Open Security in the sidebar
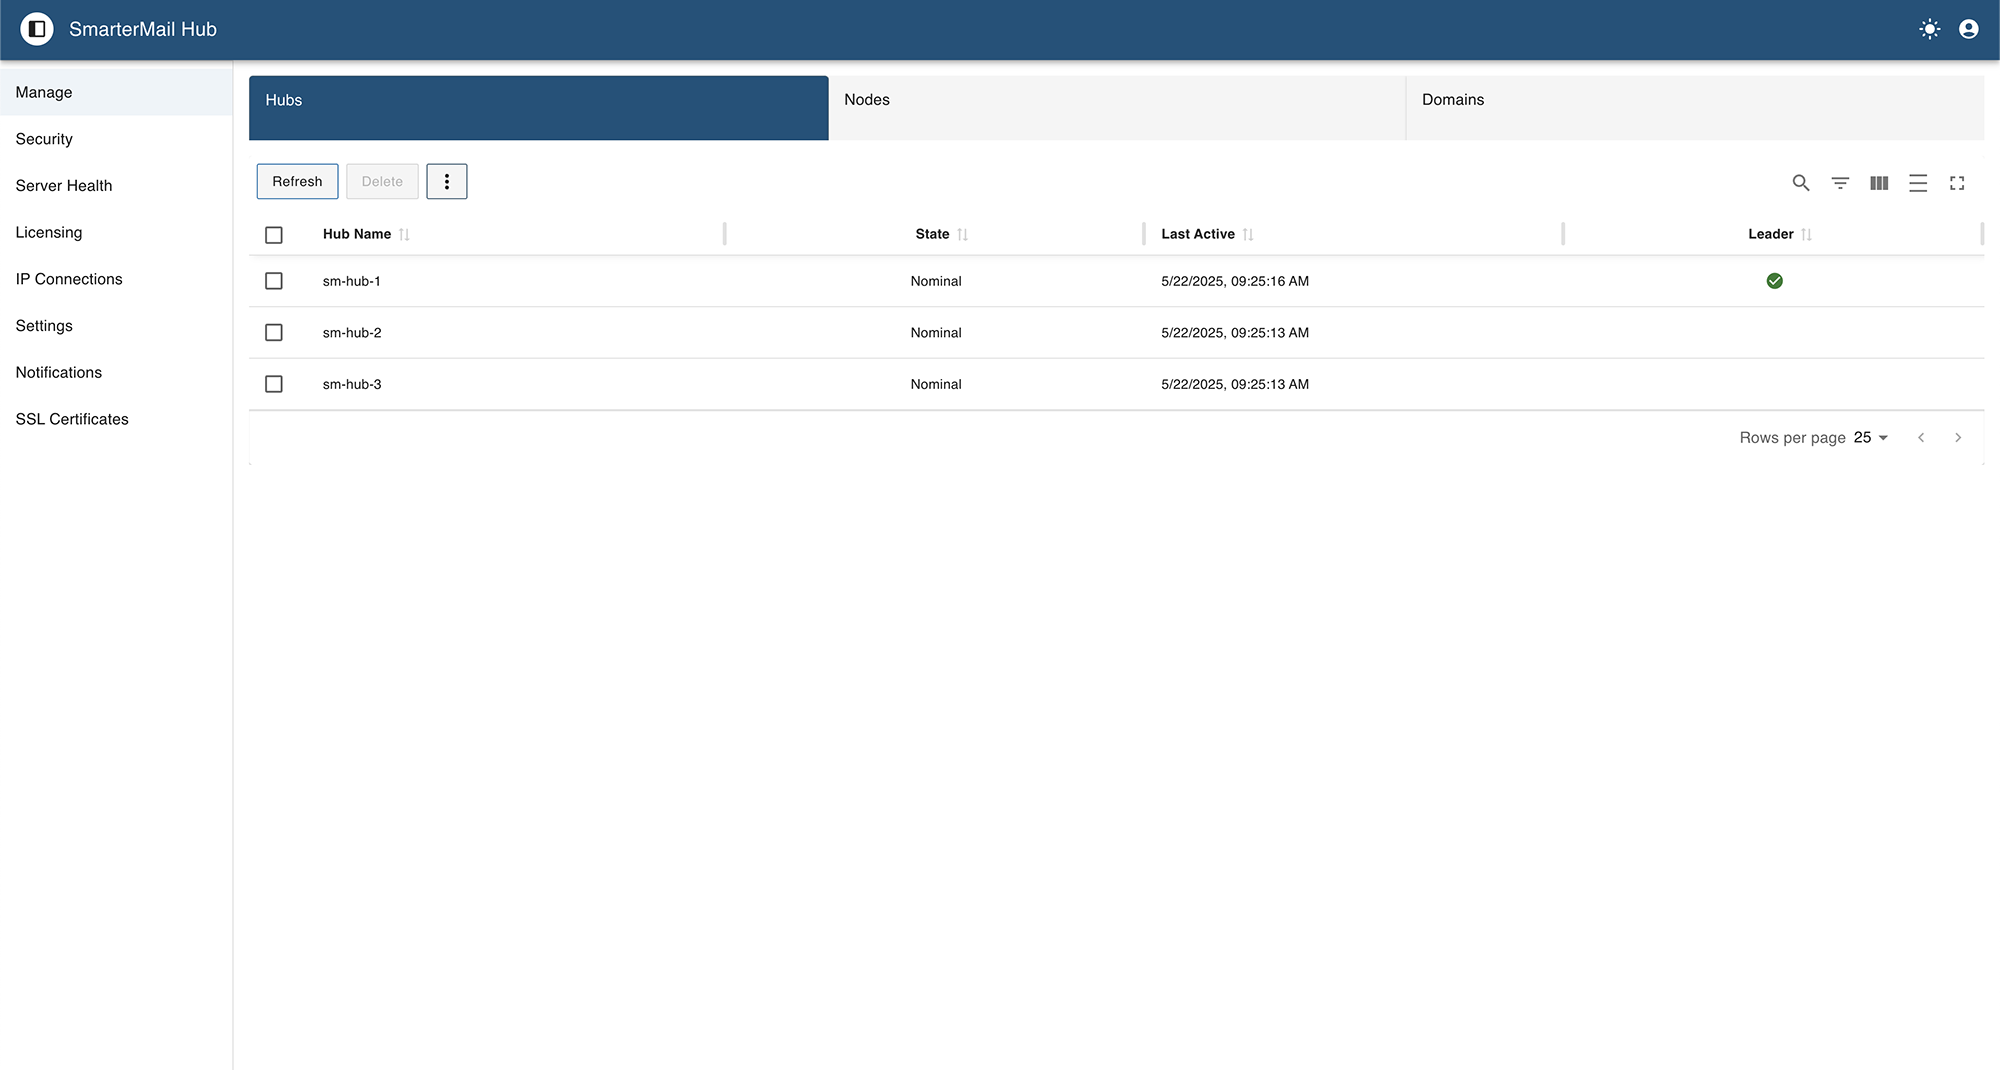The width and height of the screenshot is (2000, 1070). click(x=116, y=139)
